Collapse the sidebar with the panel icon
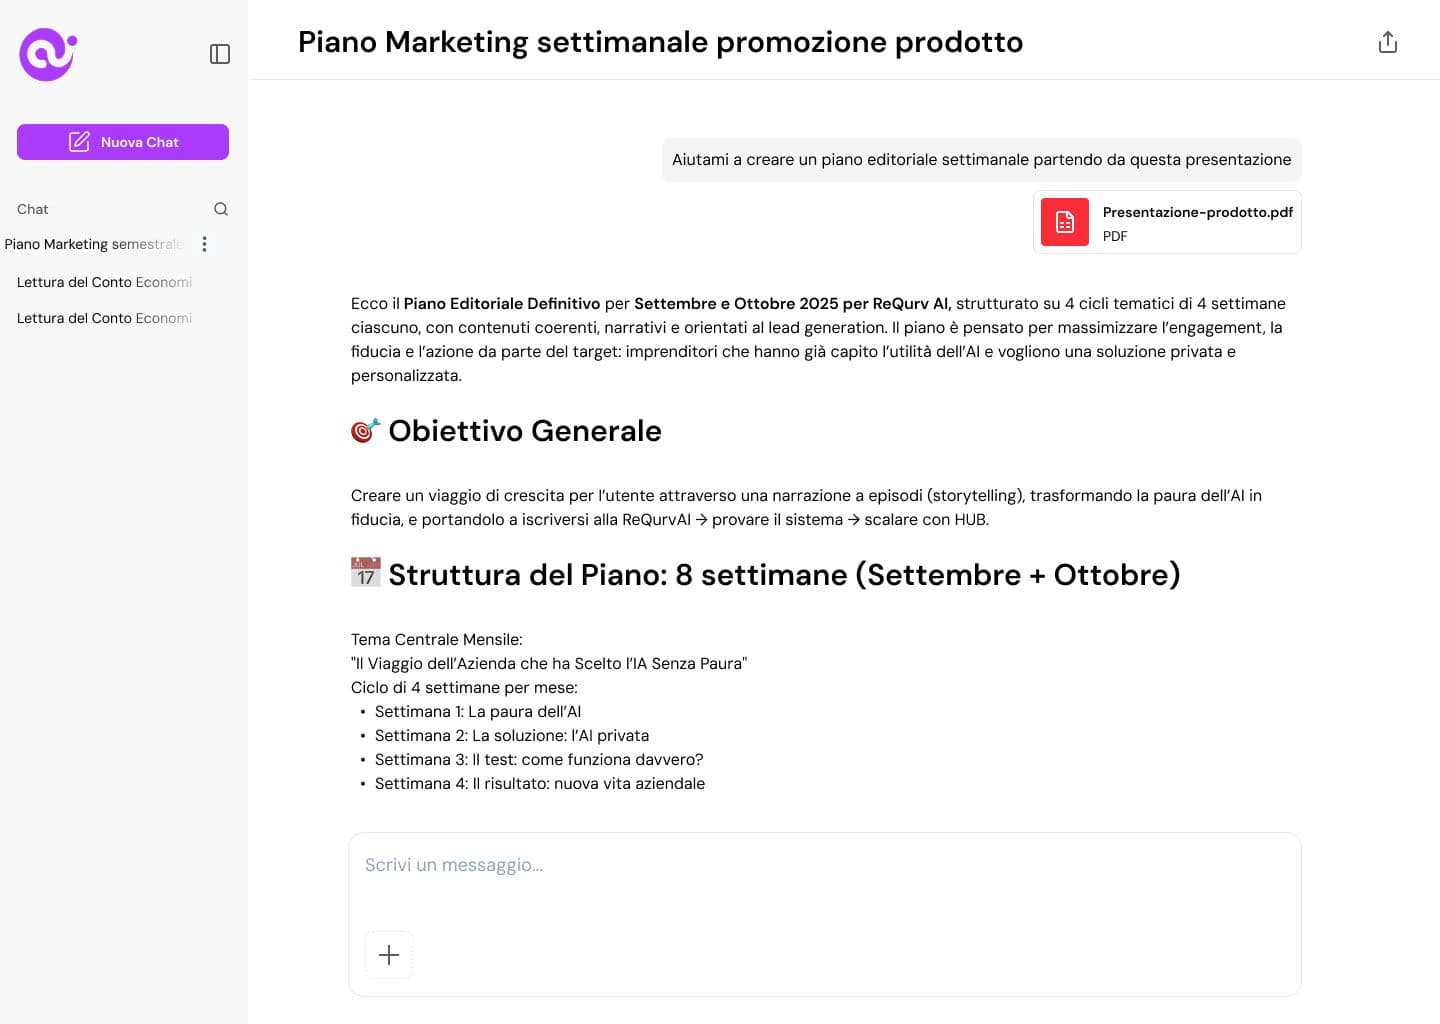The image size is (1440, 1024). point(220,54)
